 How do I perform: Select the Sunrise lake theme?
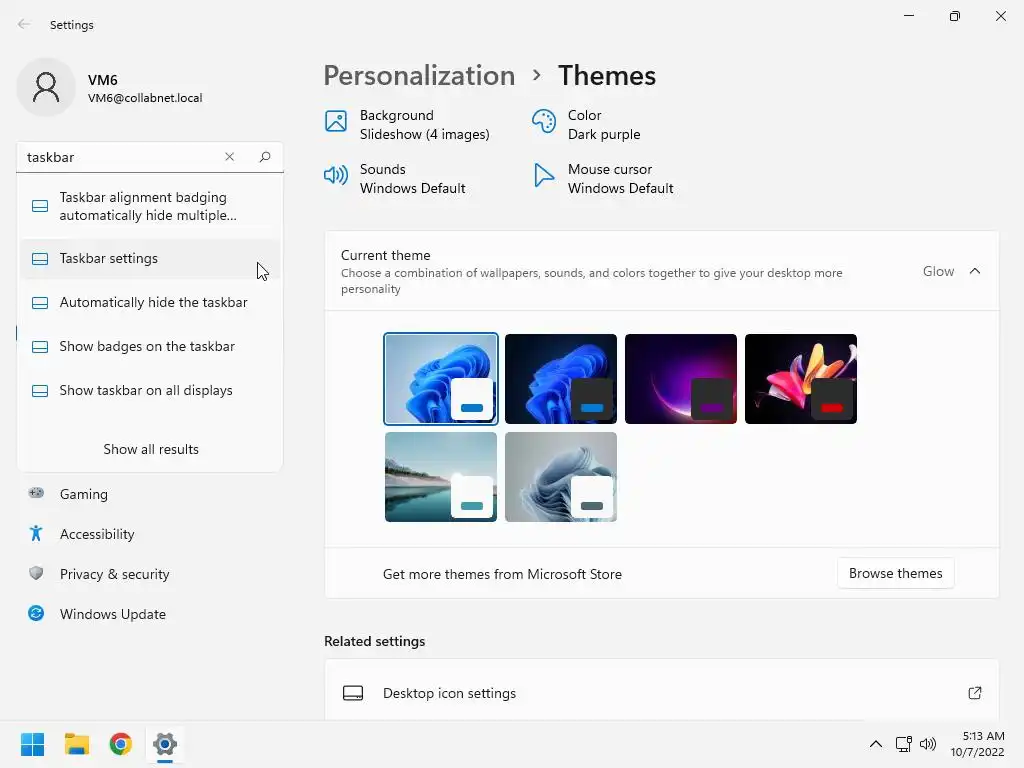(x=441, y=477)
